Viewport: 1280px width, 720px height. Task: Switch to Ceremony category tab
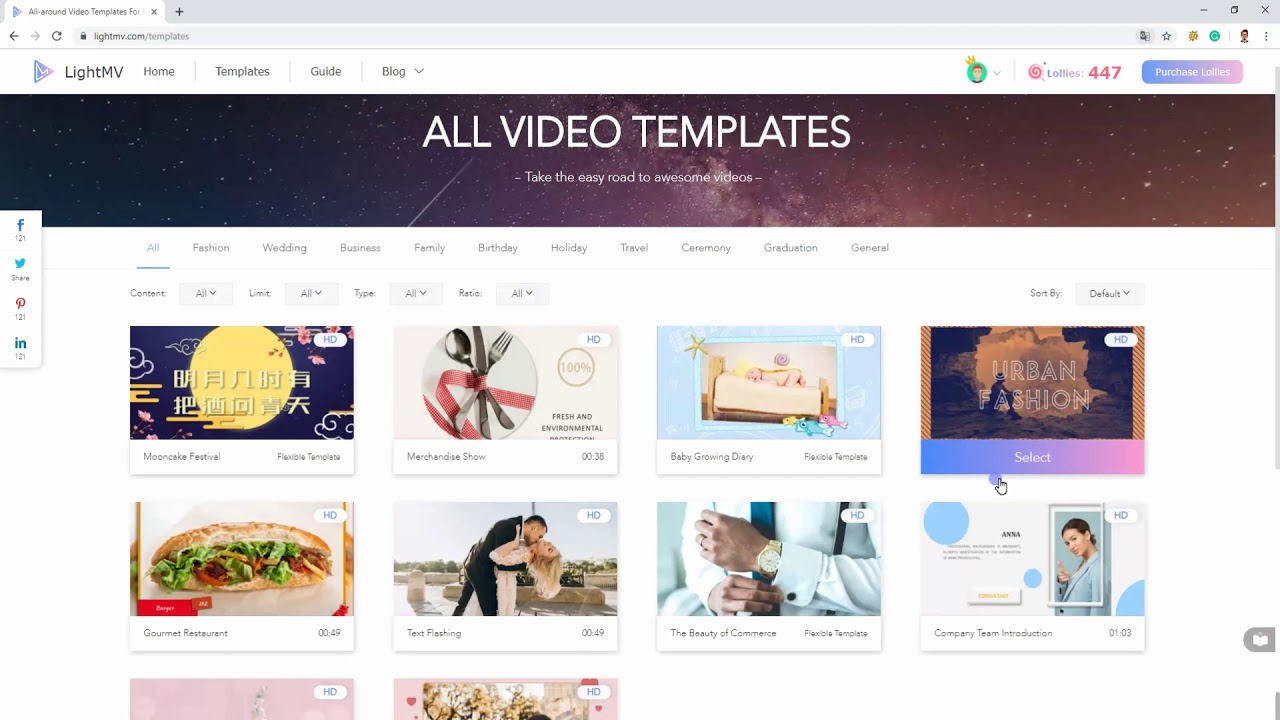click(706, 248)
